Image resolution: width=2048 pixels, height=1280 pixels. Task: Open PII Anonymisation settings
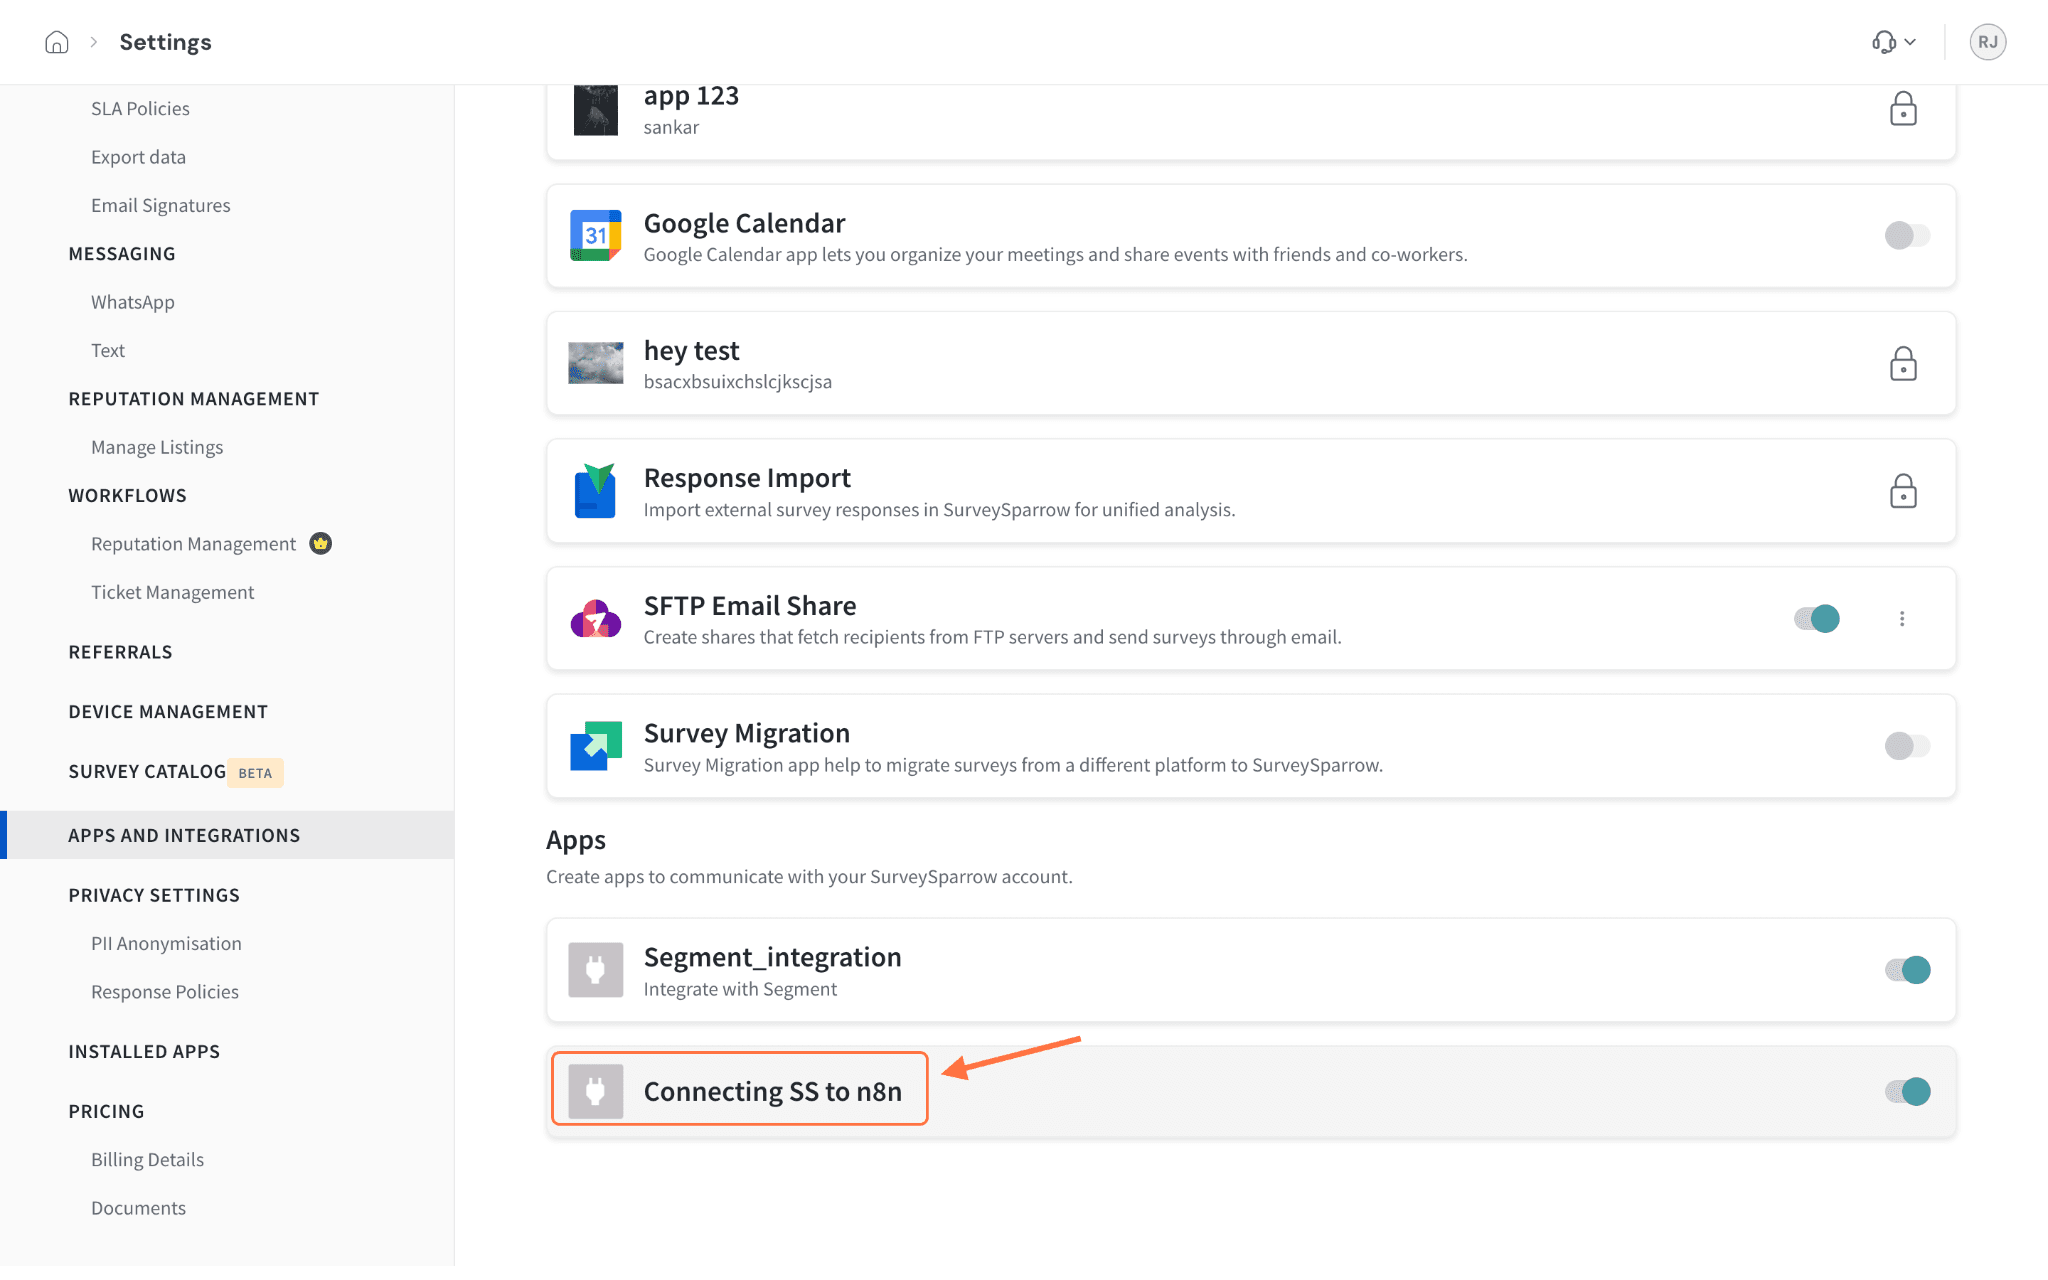166,943
